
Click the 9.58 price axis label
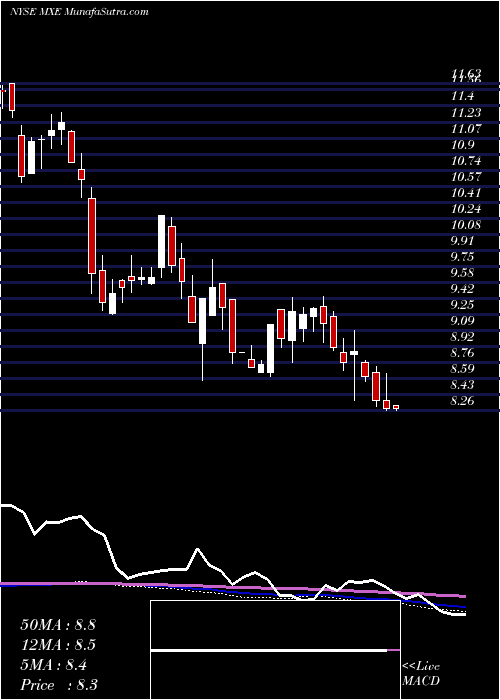tap(462, 273)
